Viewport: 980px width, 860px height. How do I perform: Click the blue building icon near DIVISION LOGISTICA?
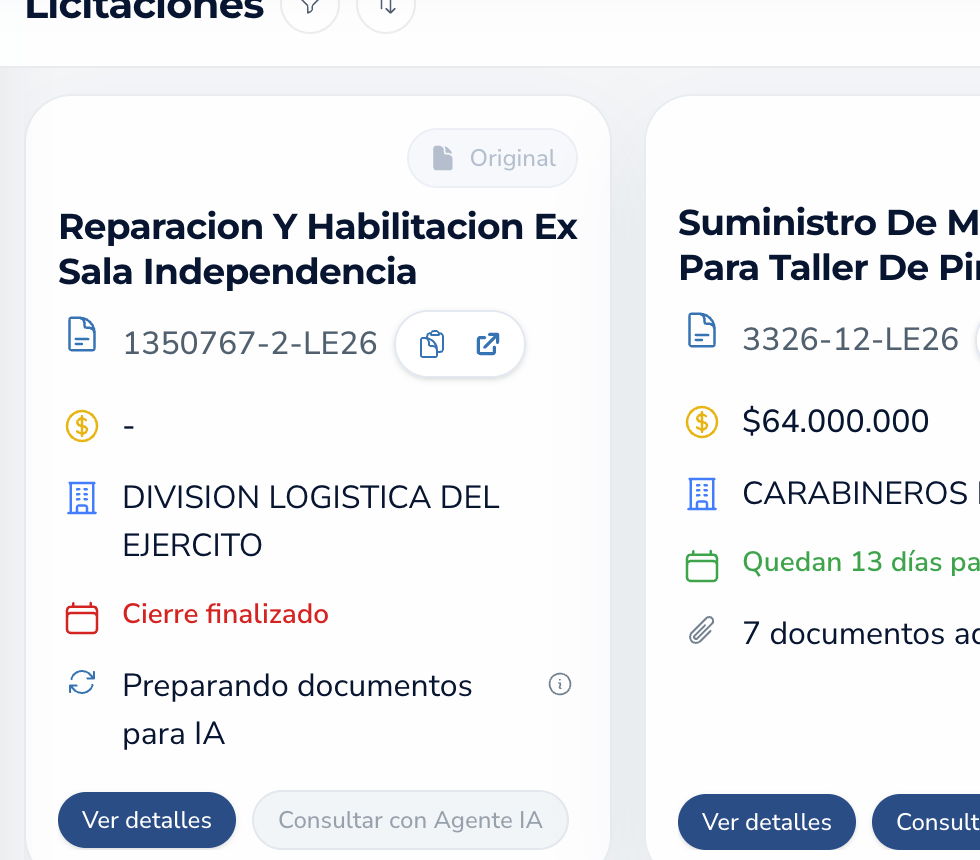coord(81,497)
